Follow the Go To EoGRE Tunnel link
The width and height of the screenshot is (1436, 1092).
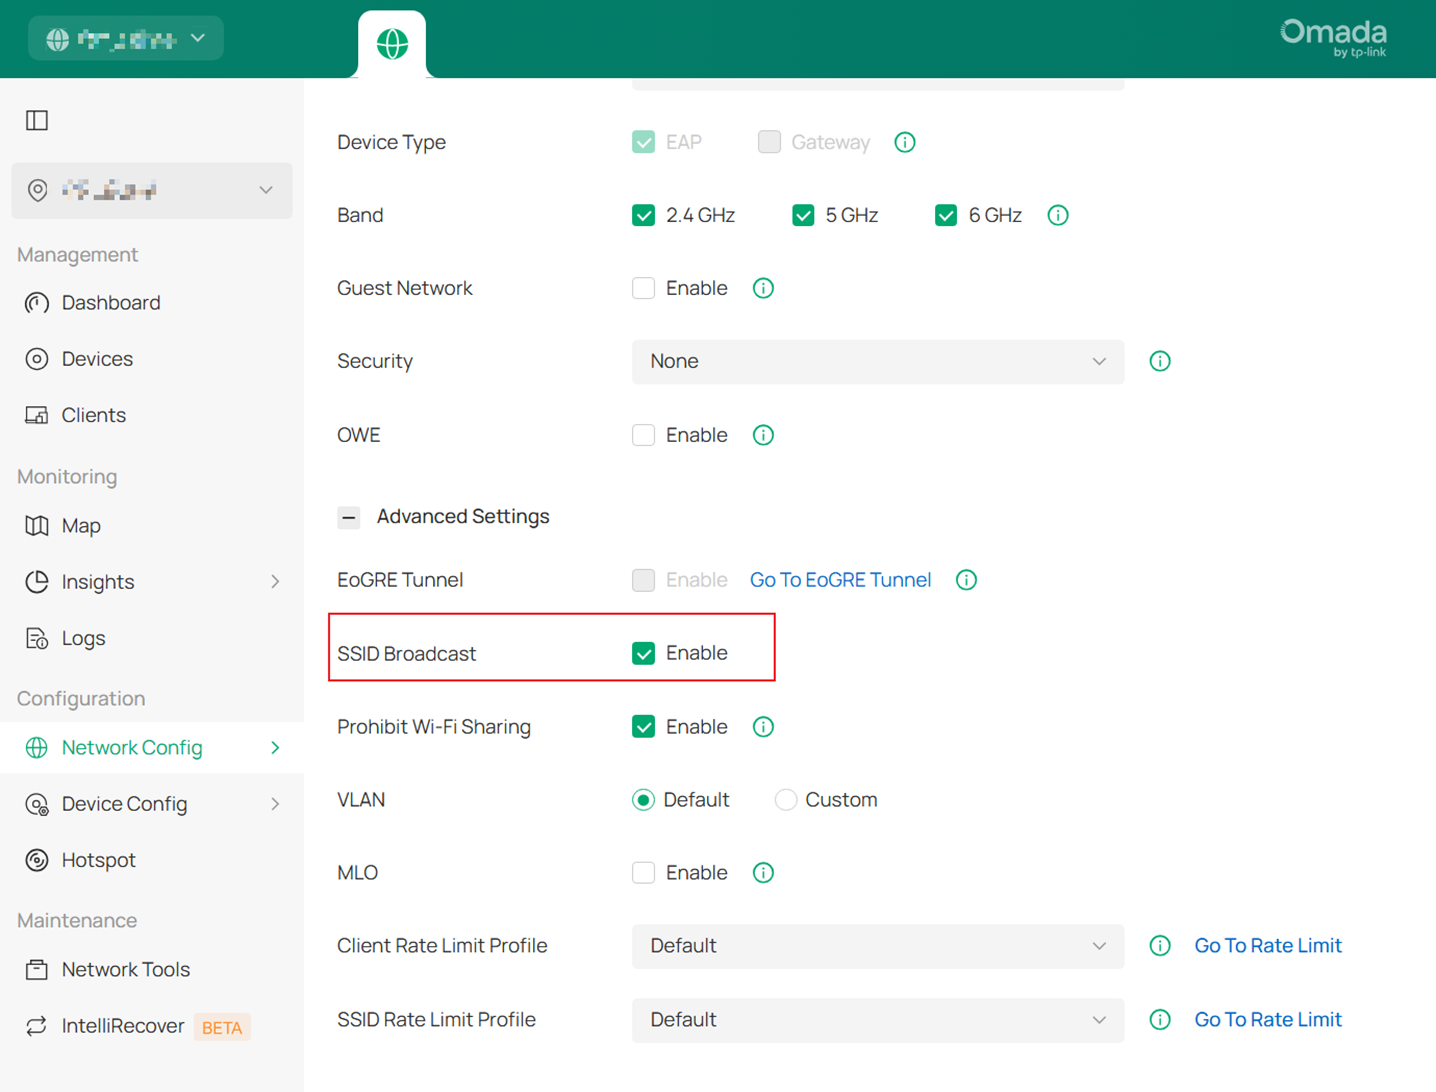840,580
